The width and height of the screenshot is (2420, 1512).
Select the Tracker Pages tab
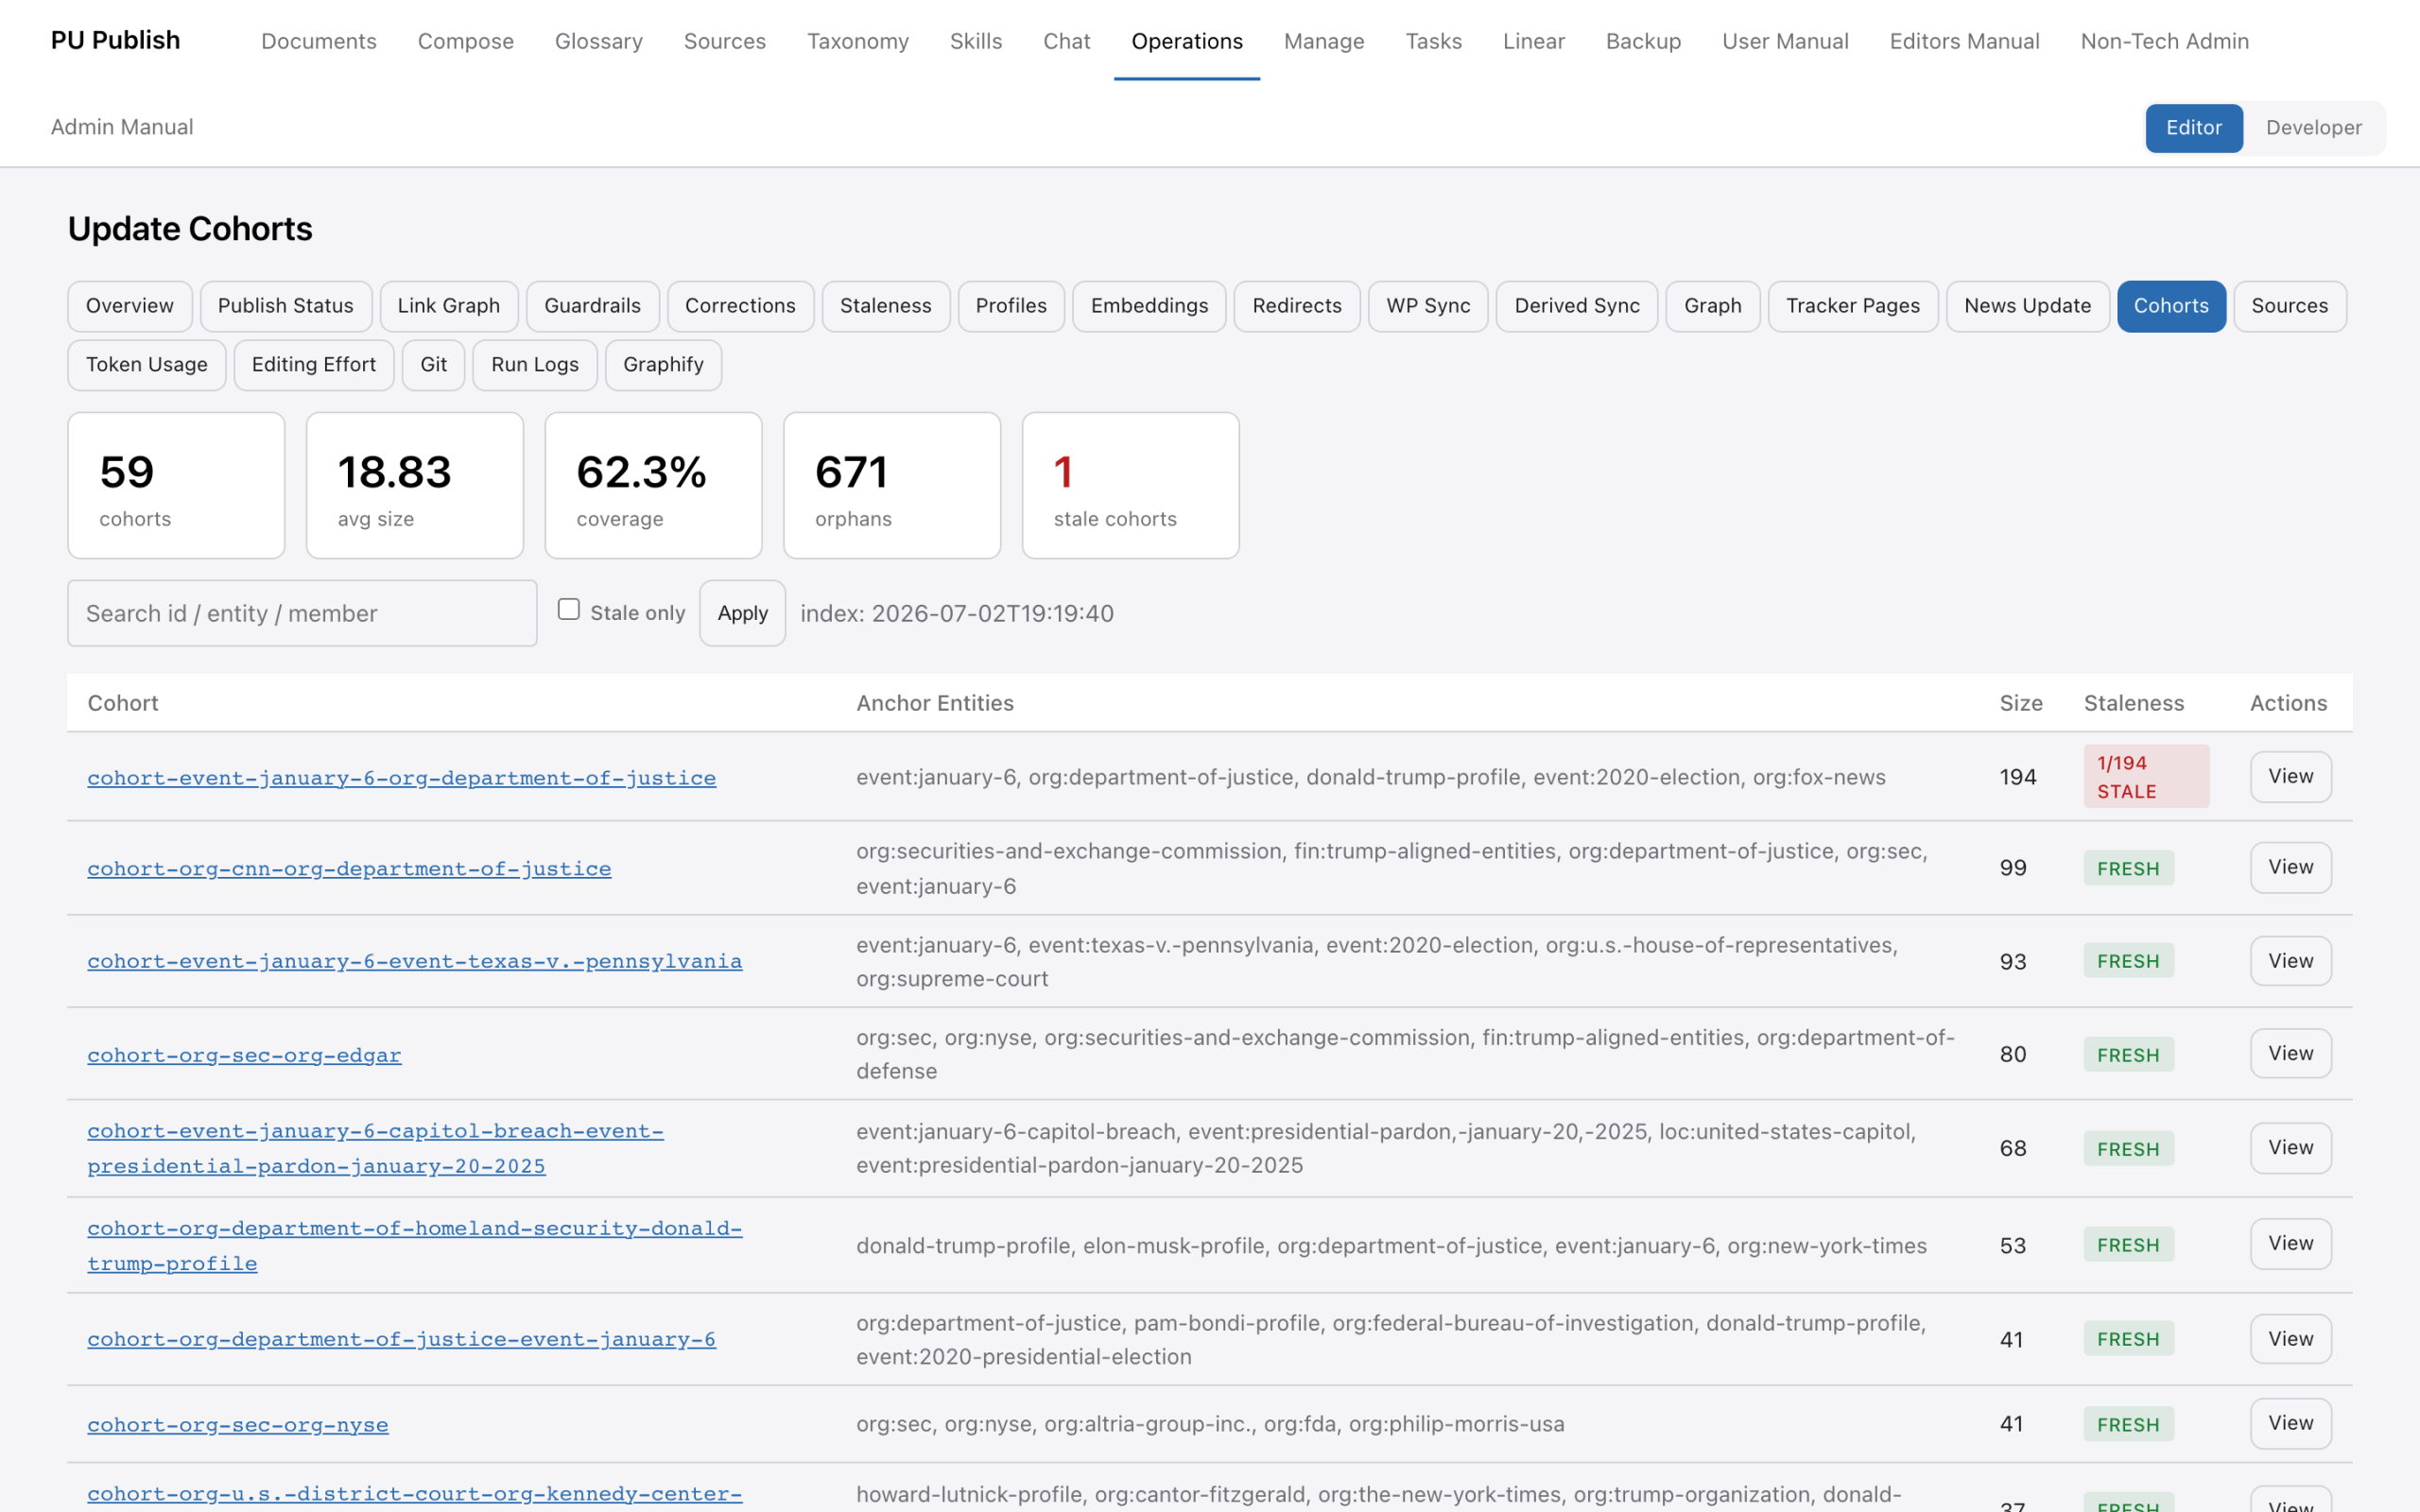point(1853,306)
